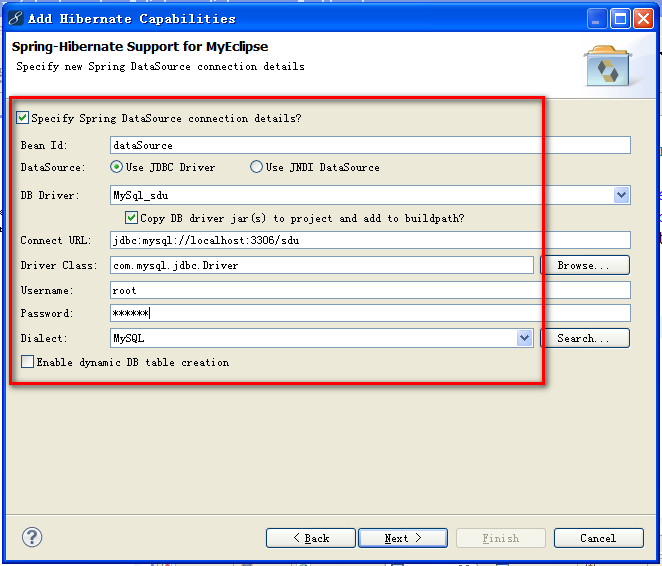The width and height of the screenshot is (662, 566).
Task: Click the Browse button for Driver Class
Action: tap(585, 265)
